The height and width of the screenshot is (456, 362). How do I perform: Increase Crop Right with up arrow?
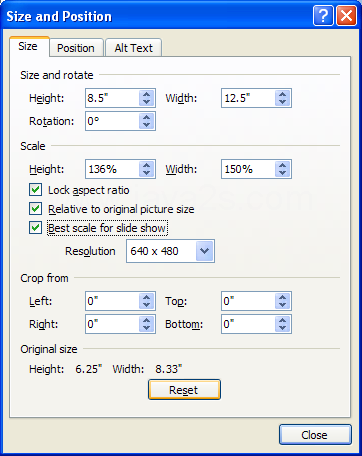pyautogui.click(x=146, y=320)
